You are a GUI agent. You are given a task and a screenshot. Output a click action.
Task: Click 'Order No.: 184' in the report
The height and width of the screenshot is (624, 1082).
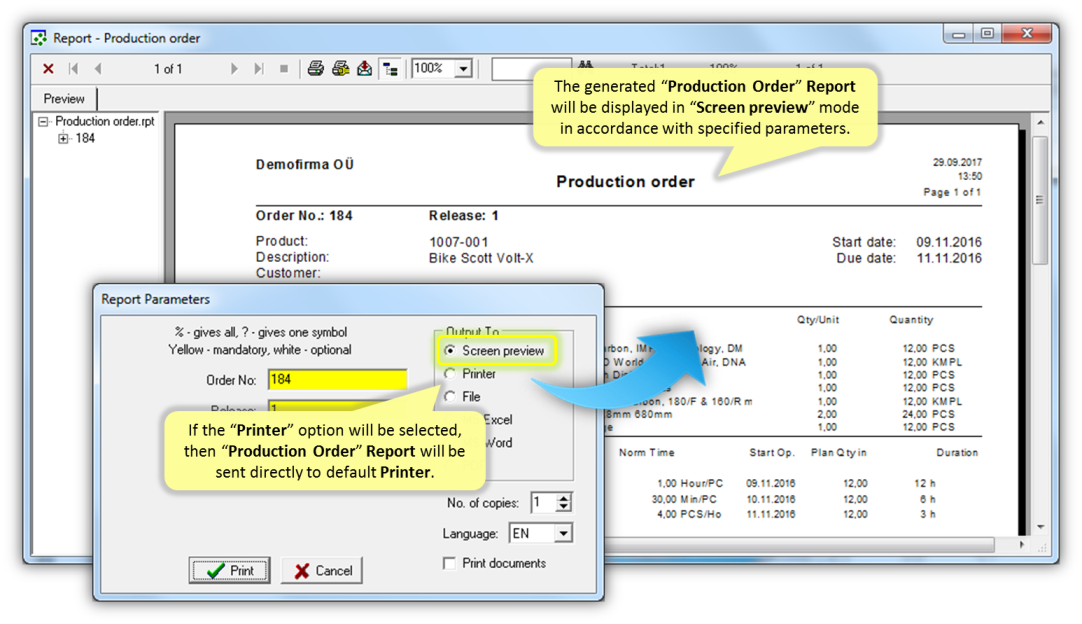[x=304, y=216]
